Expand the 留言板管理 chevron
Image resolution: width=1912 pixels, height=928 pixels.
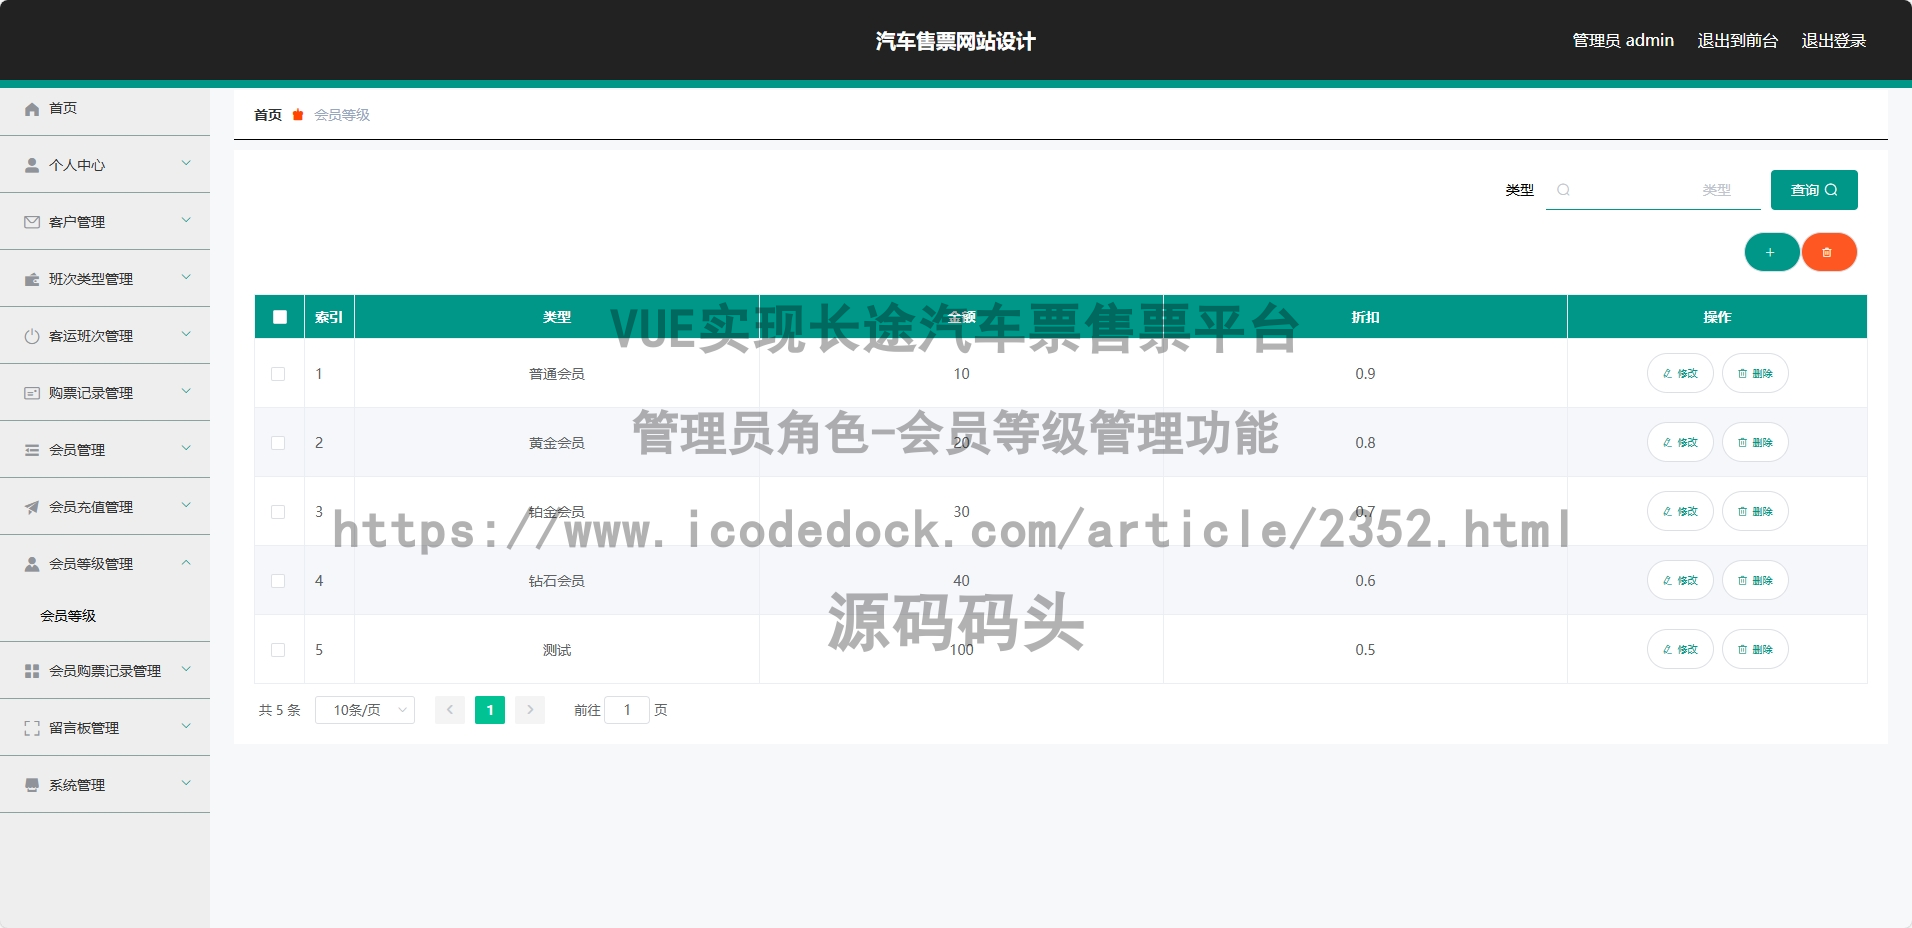tap(186, 726)
